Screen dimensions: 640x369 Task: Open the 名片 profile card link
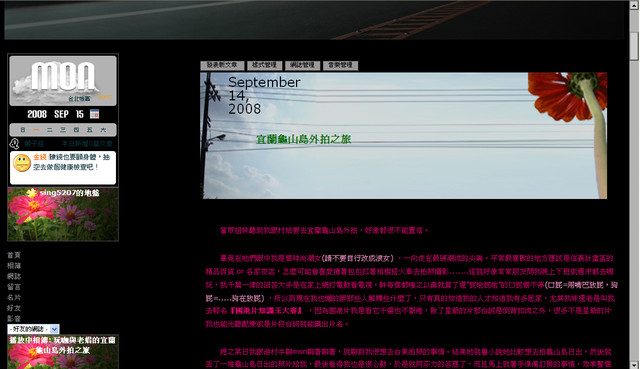tap(13, 298)
